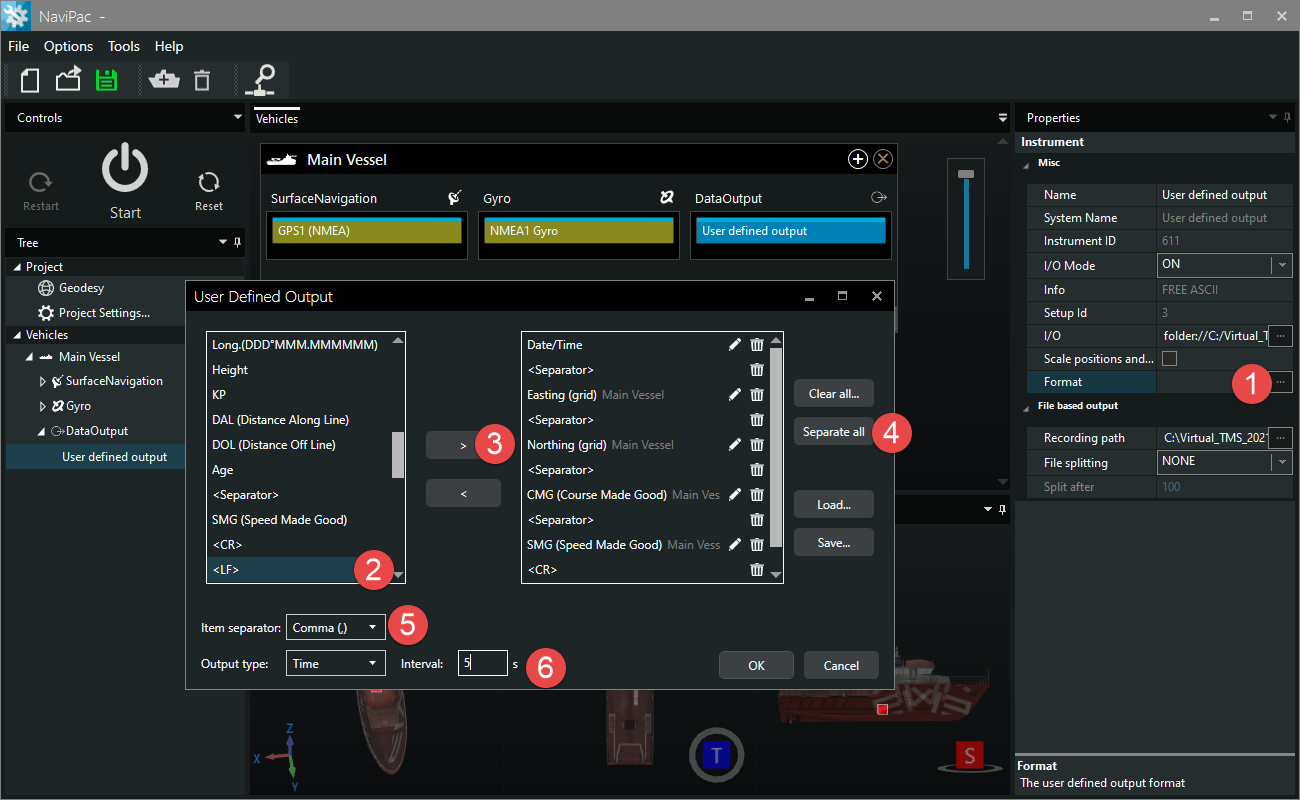
Task: Delete the <CR> item from selected list
Action: point(757,569)
